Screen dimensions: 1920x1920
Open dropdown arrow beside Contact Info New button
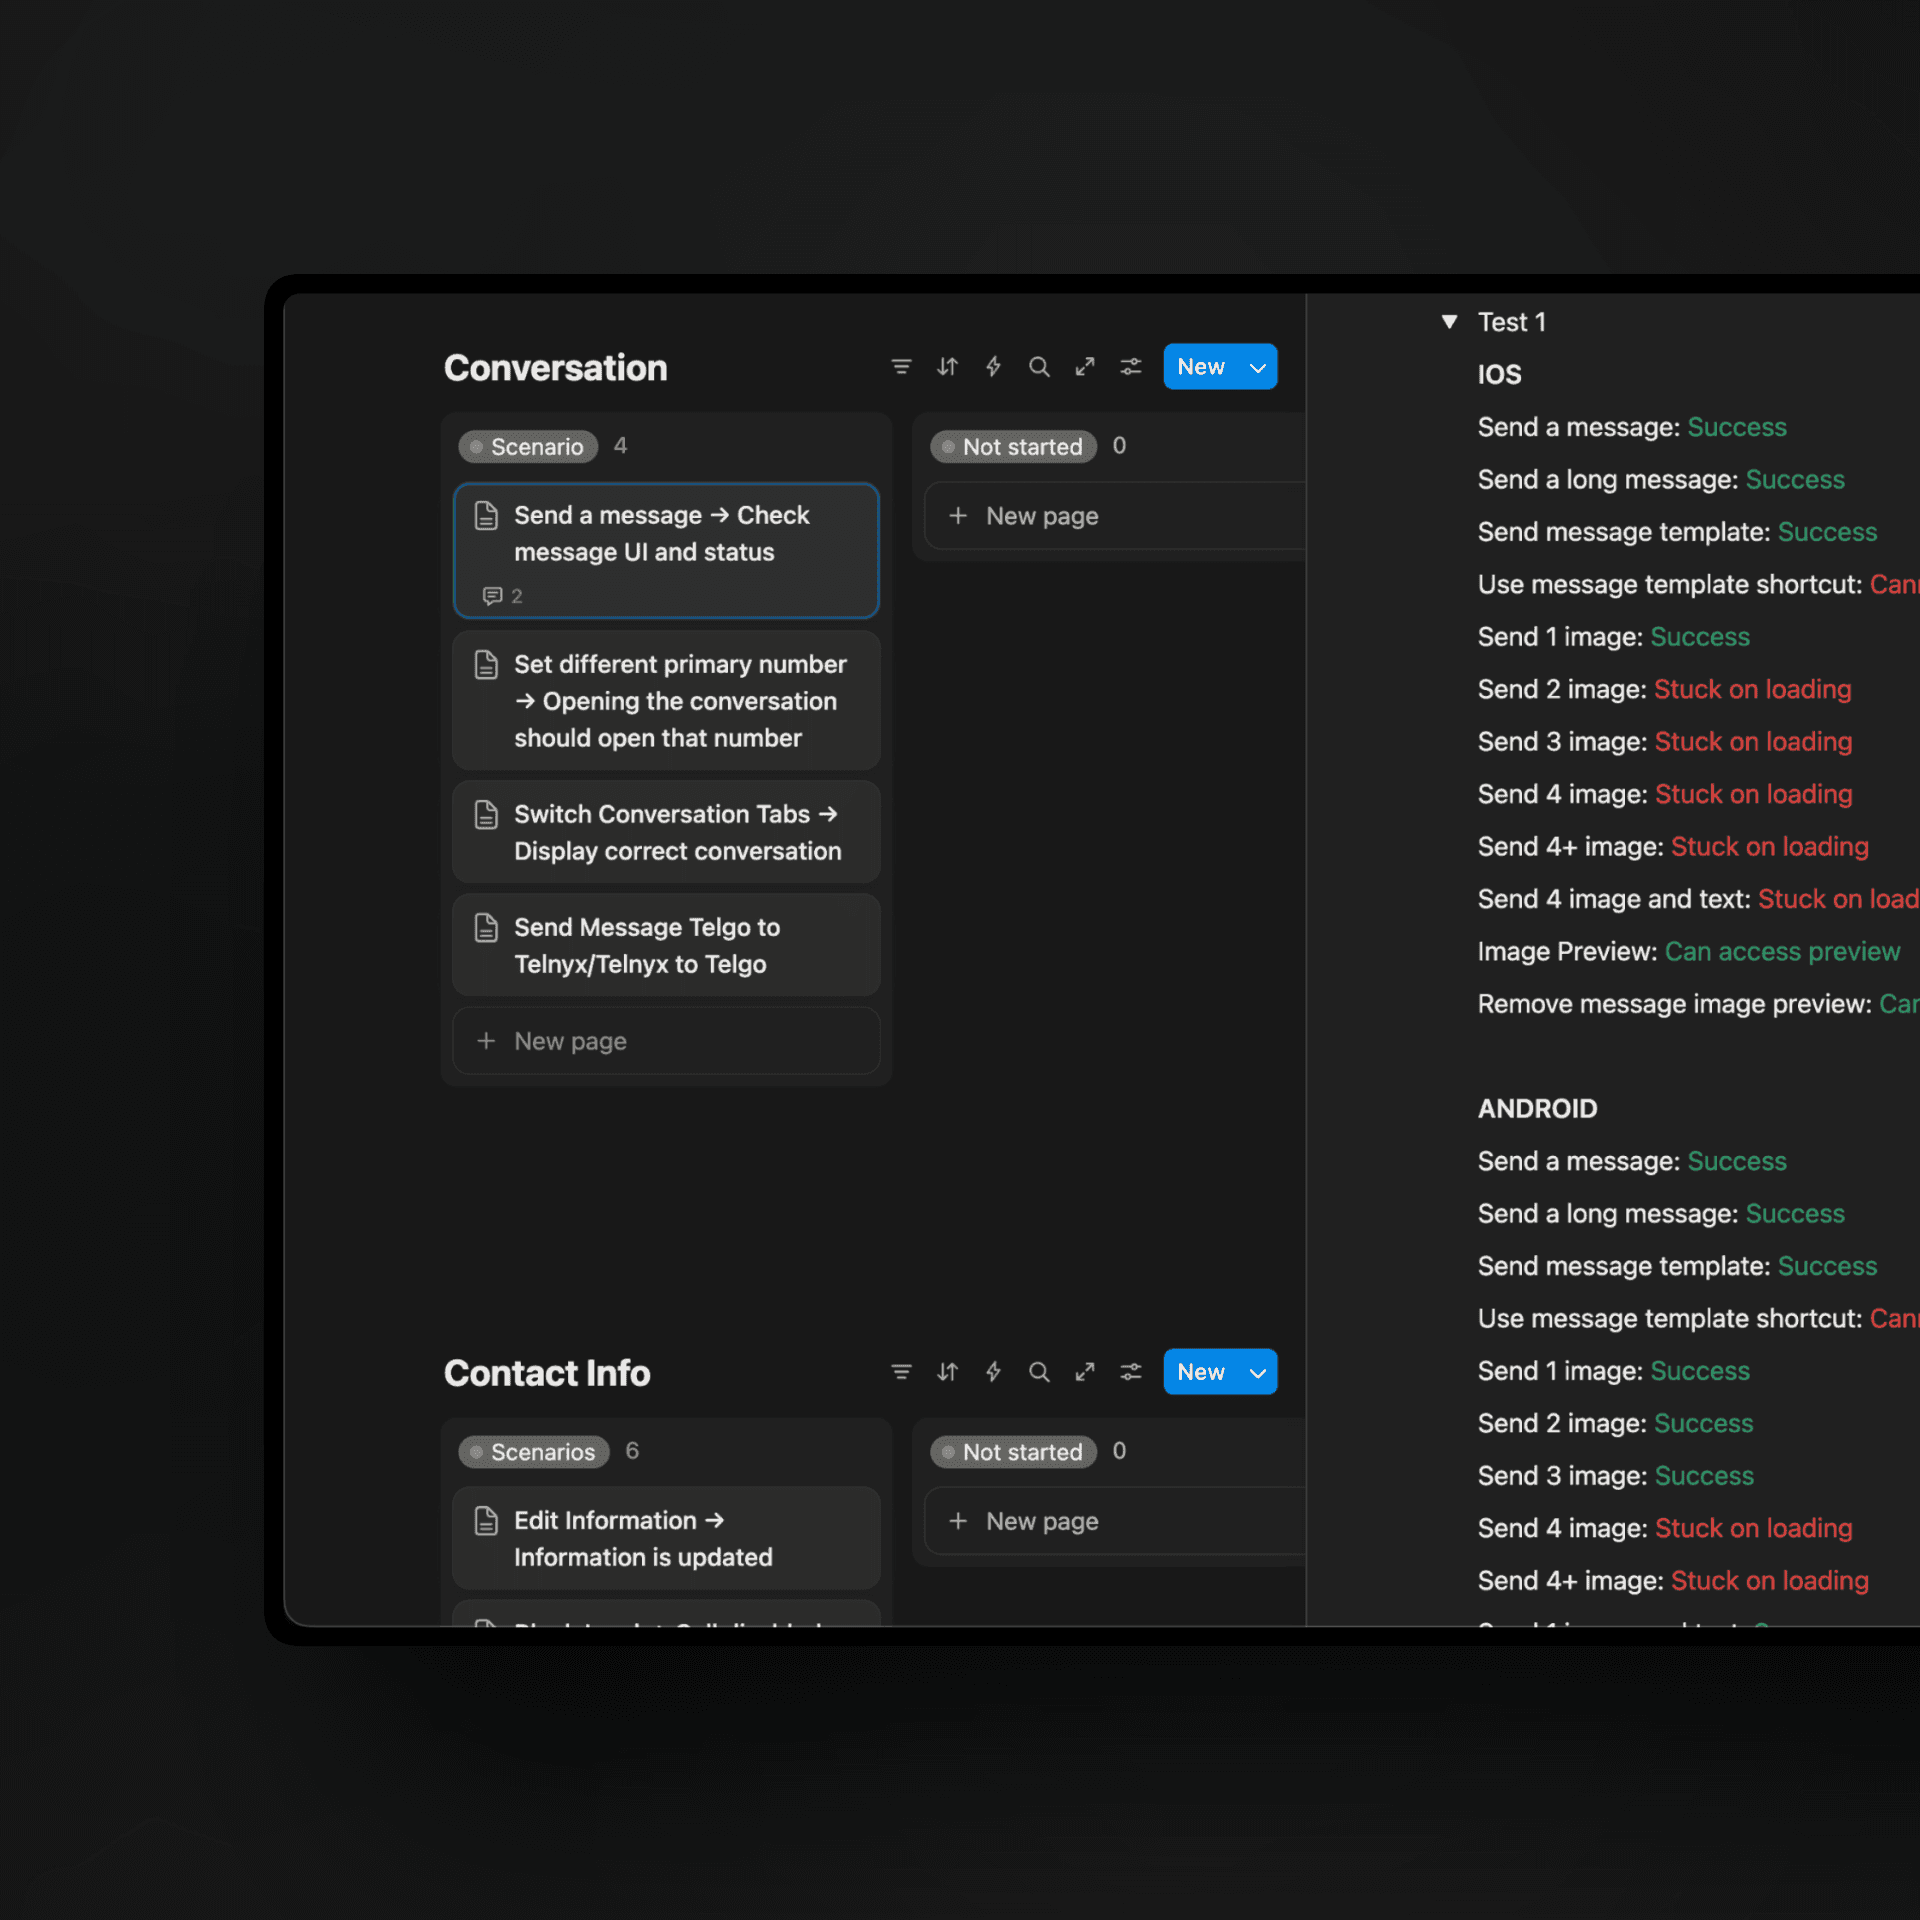coord(1258,1373)
